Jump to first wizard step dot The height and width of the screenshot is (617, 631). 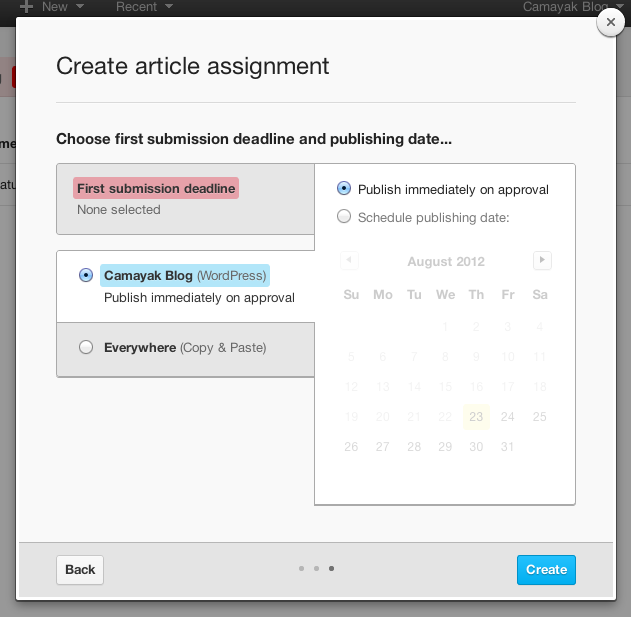[x=301, y=569]
